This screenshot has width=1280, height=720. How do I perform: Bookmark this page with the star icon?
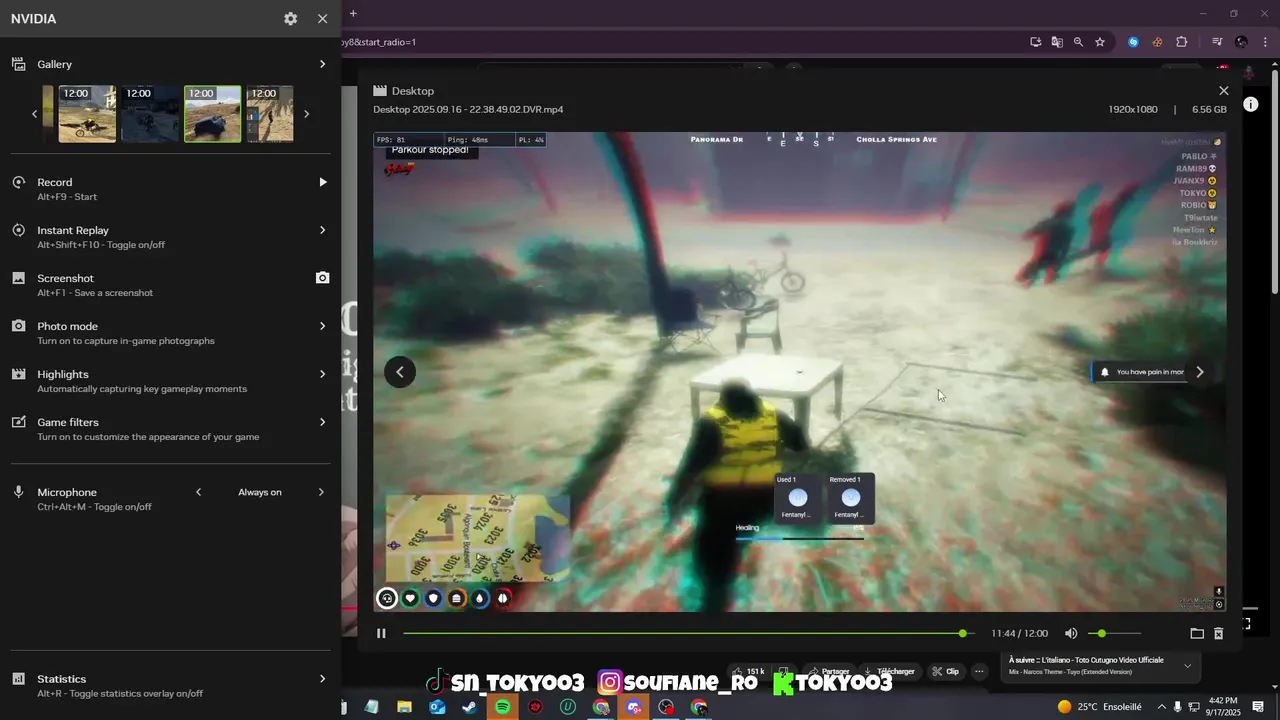1100,42
